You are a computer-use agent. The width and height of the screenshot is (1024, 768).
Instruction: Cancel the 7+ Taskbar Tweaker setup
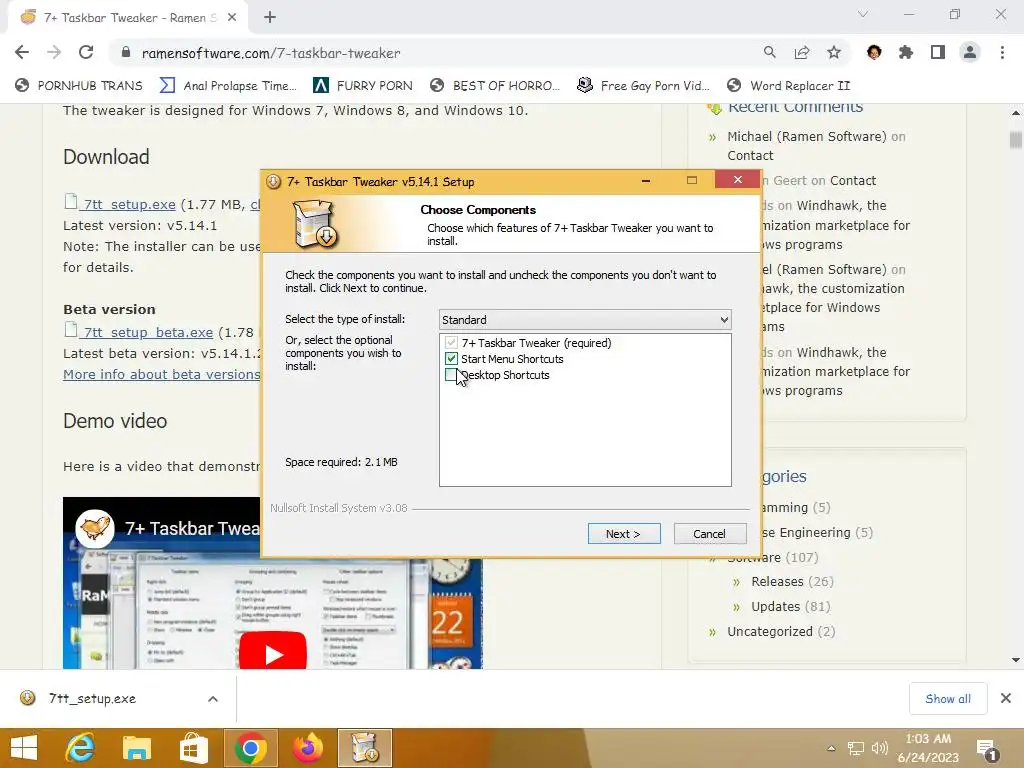click(x=709, y=534)
